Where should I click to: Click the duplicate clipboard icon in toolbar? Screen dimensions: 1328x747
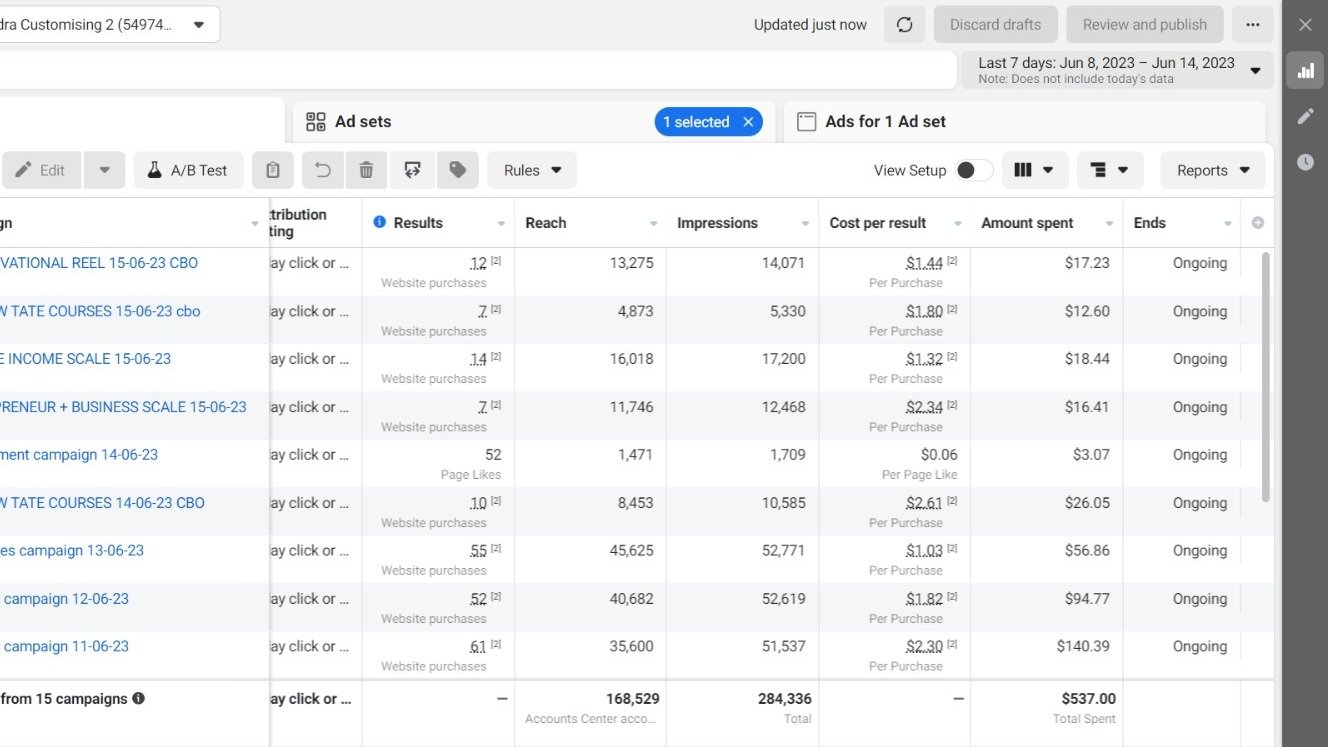(272, 170)
